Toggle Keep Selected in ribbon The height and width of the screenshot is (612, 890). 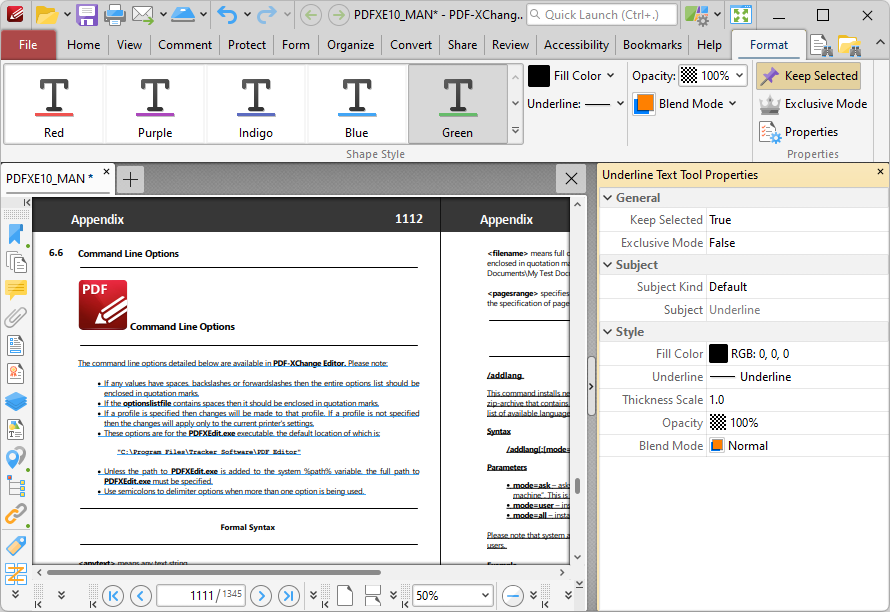(809, 76)
